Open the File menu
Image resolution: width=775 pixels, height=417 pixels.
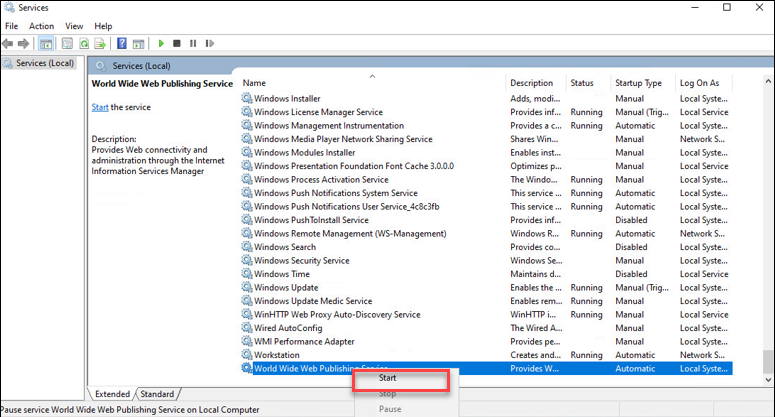click(11, 26)
